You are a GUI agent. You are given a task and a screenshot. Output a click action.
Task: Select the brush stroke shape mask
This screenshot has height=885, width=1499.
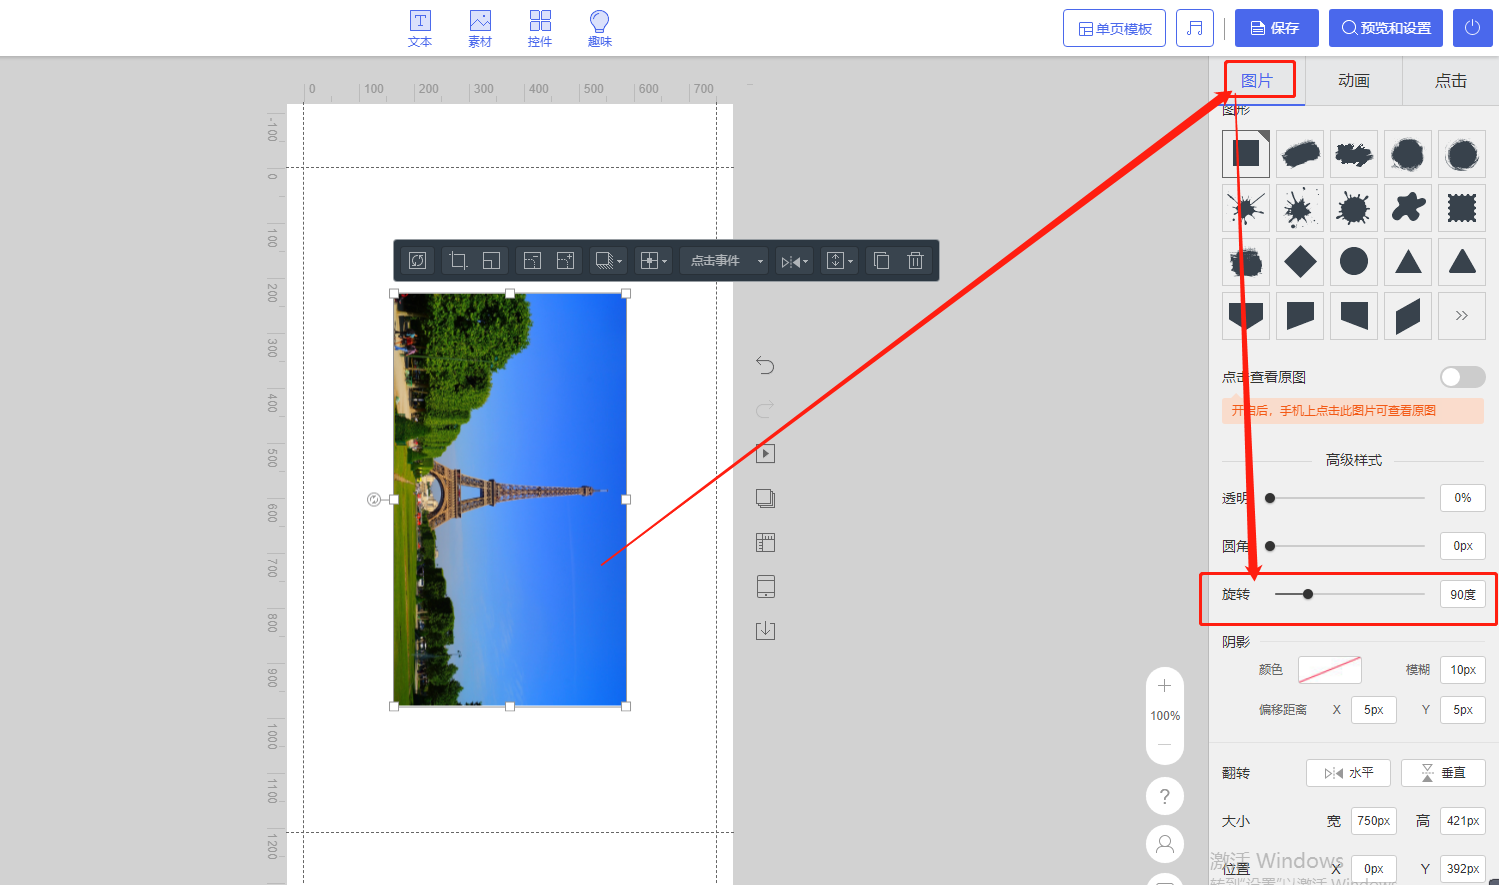point(1300,154)
